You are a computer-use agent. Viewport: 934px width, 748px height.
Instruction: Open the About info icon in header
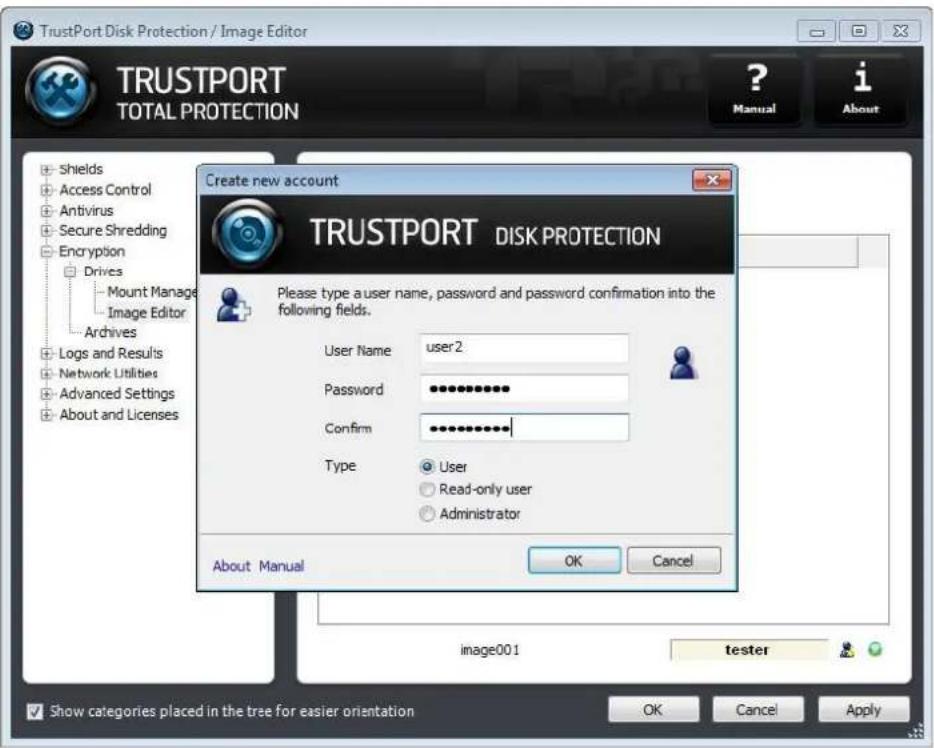860,89
